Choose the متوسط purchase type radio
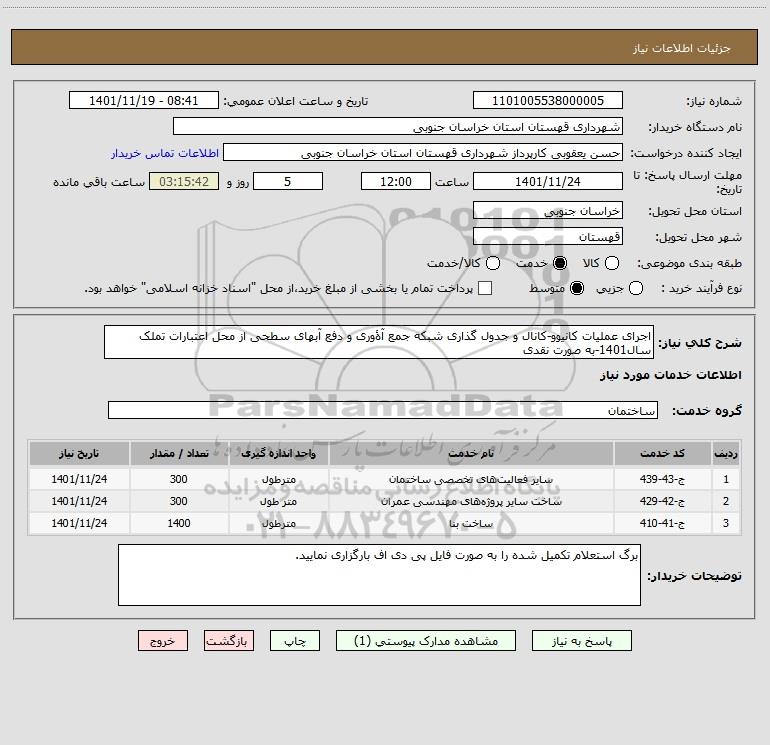 (577, 288)
